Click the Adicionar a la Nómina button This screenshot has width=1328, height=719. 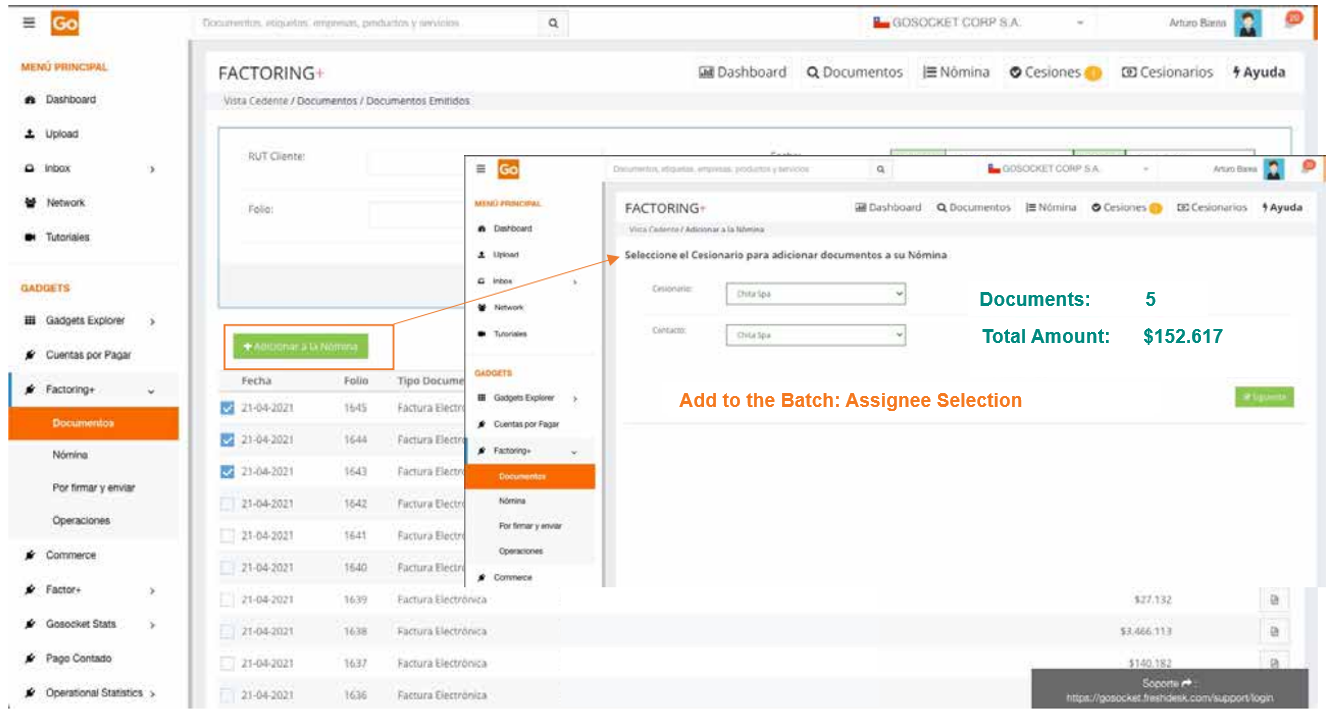pos(300,346)
